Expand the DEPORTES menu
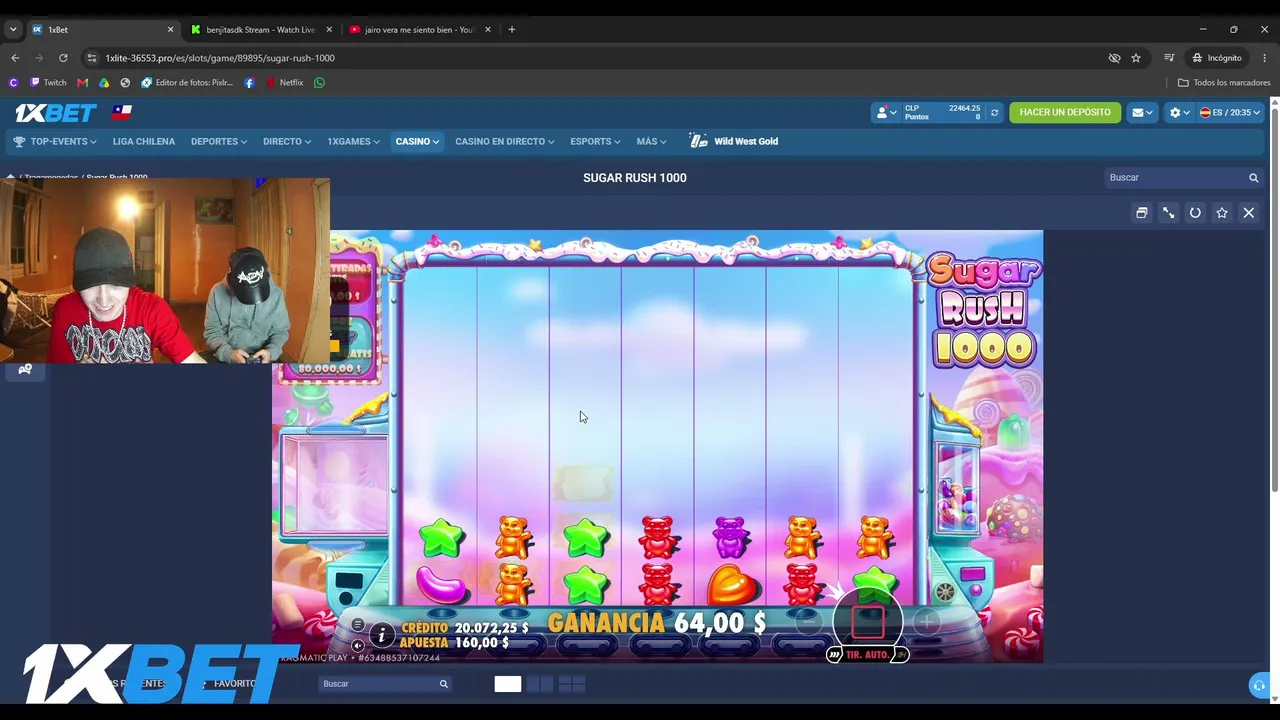The width and height of the screenshot is (1280, 720). tap(219, 142)
